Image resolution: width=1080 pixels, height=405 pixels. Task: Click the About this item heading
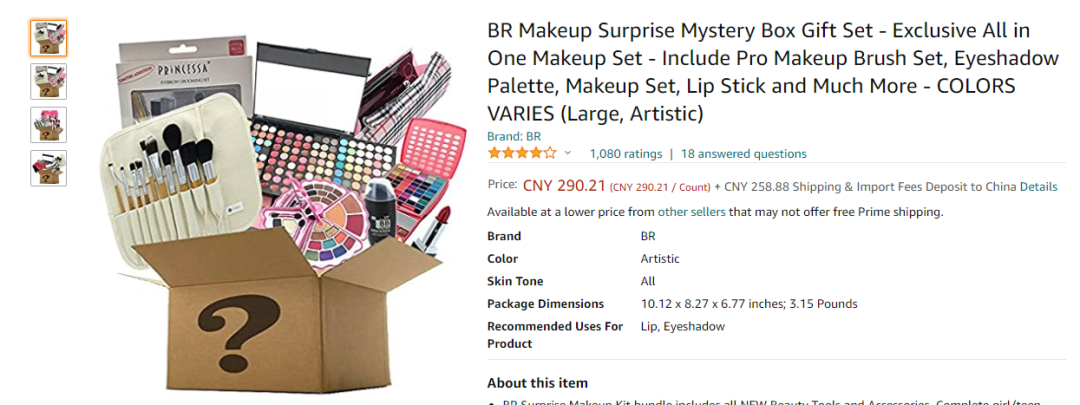point(537,383)
